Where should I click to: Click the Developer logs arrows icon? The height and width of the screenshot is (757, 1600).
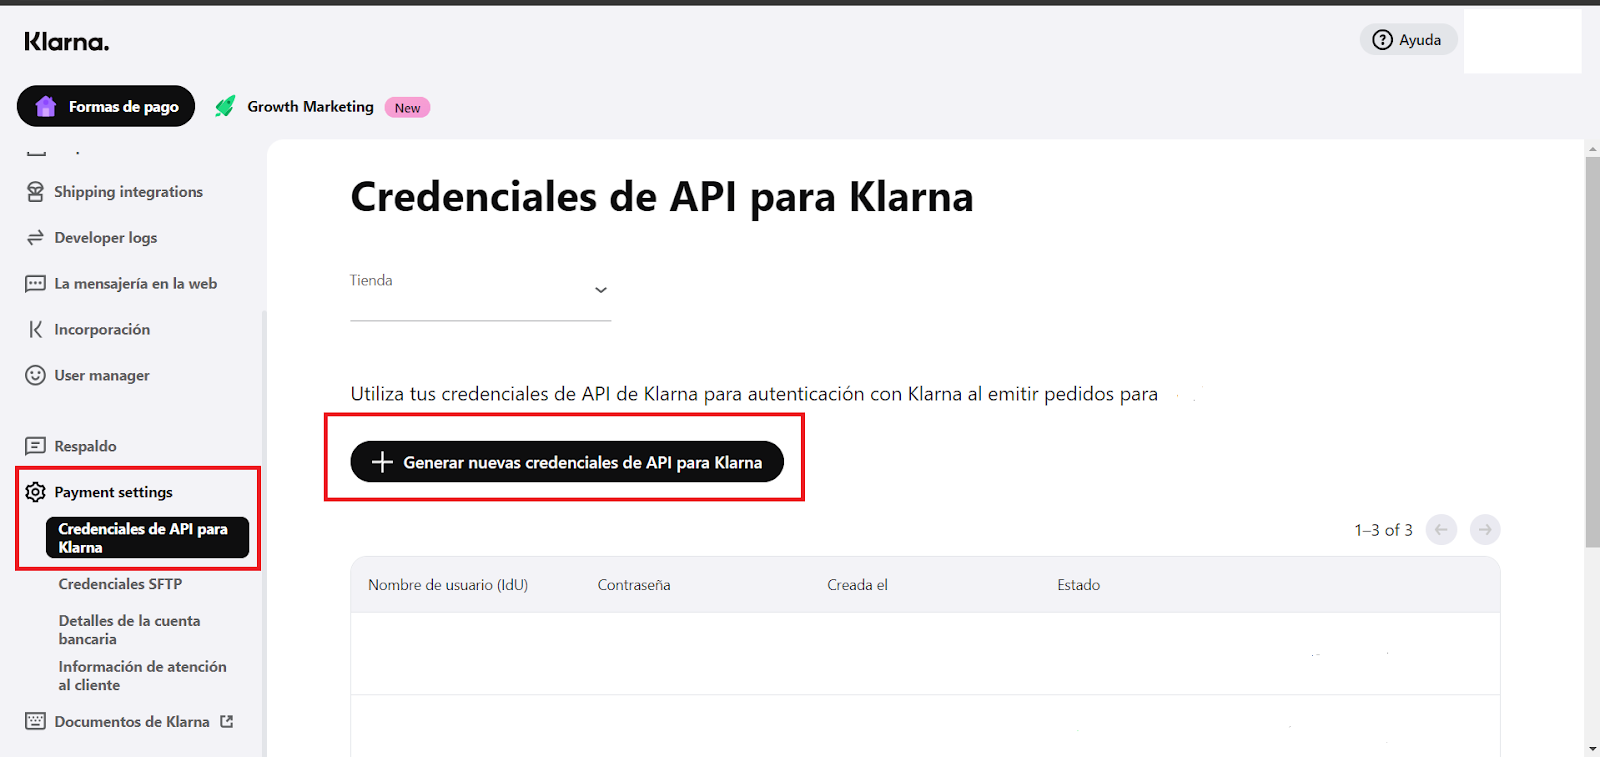pos(35,237)
